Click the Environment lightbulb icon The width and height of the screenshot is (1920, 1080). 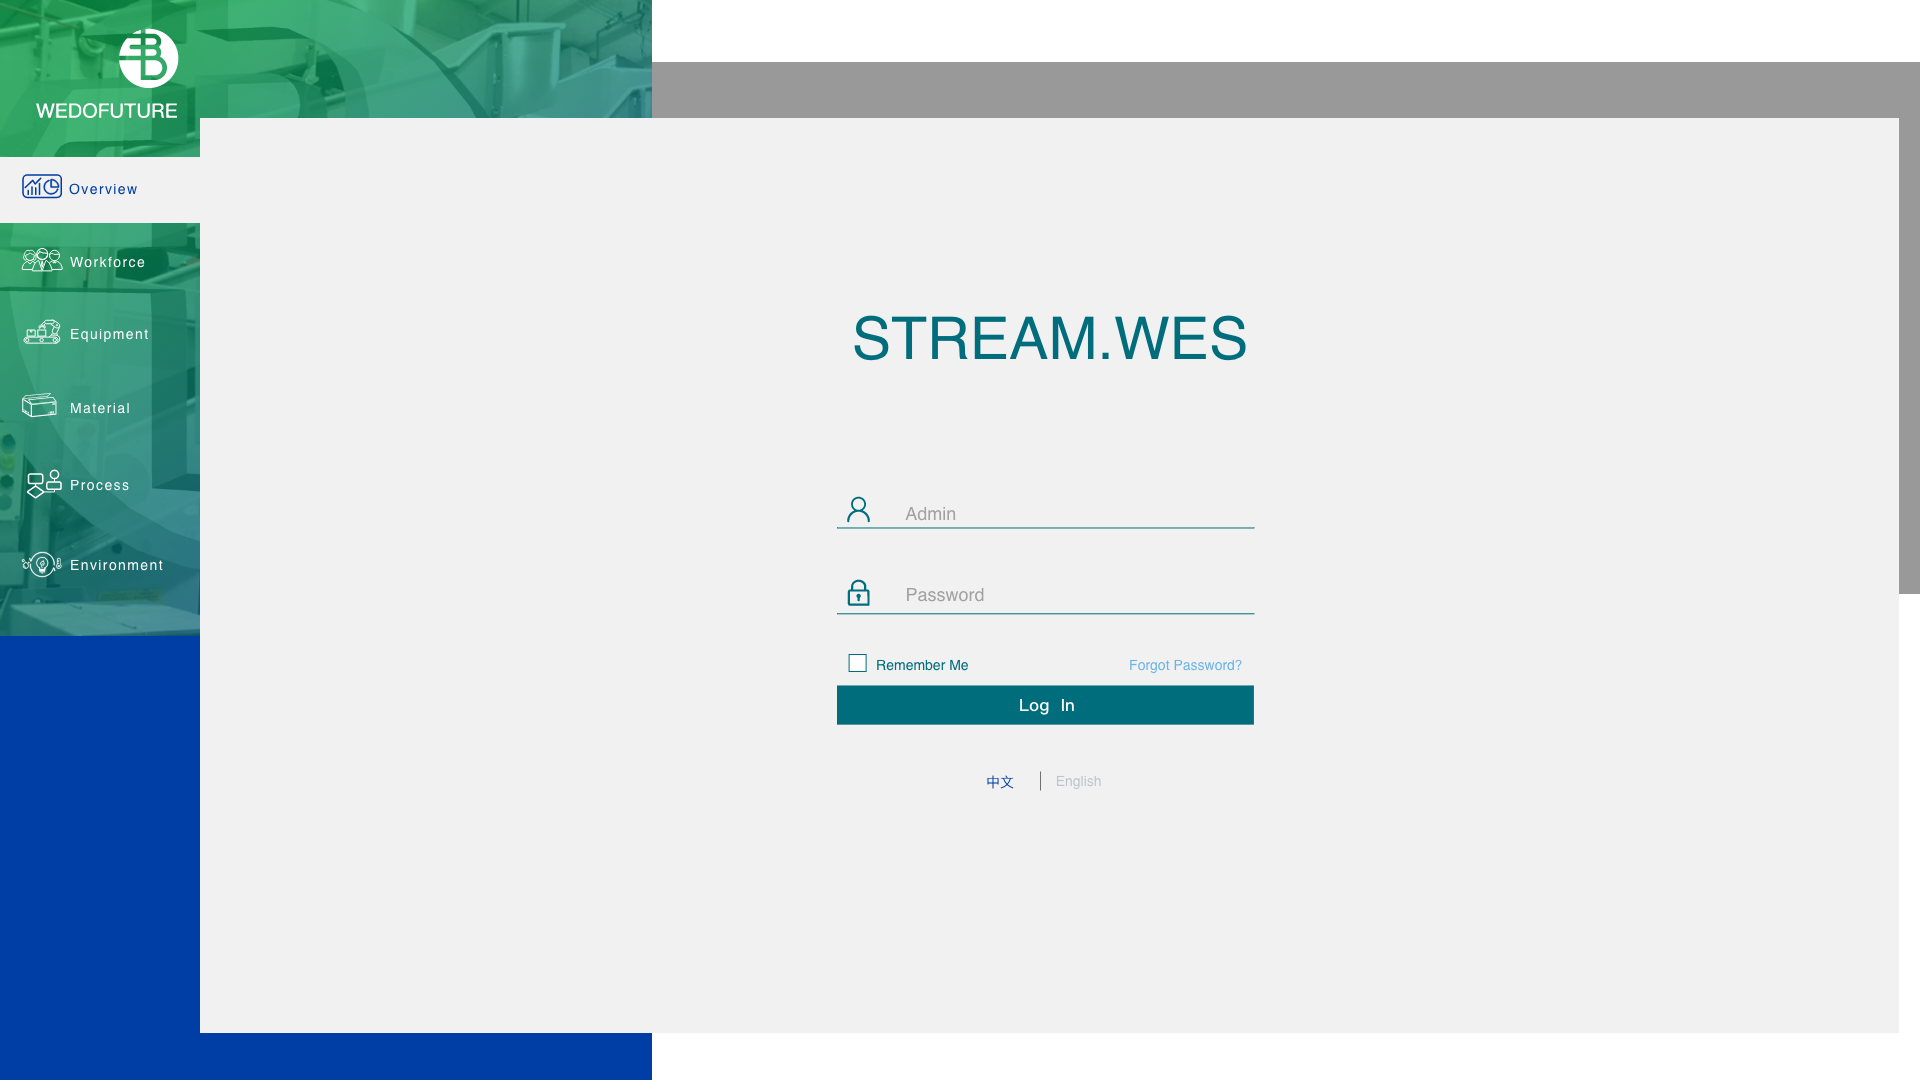coord(42,564)
